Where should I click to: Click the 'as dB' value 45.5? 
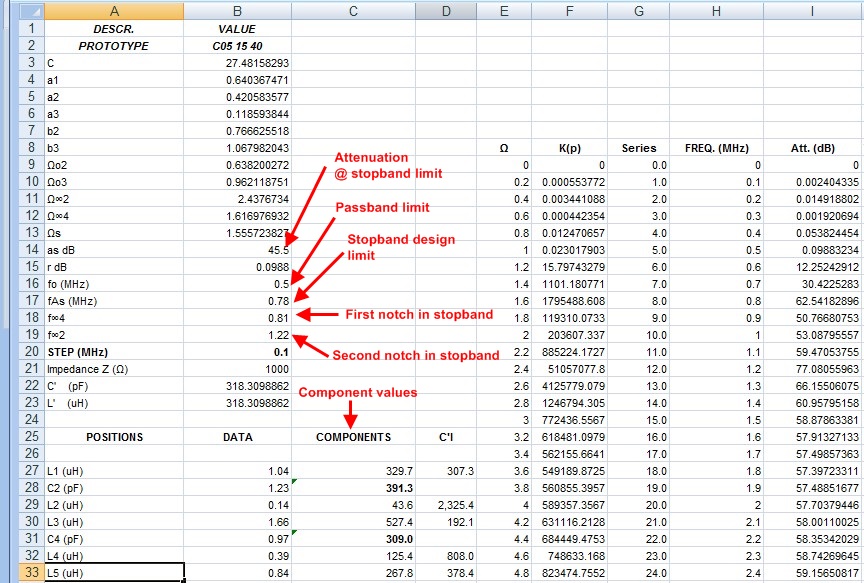pyautogui.click(x=237, y=250)
